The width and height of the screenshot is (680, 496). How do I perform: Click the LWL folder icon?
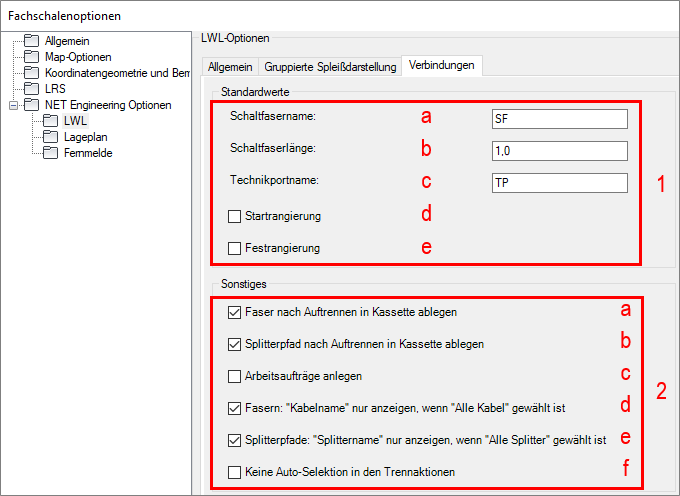[50, 121]
